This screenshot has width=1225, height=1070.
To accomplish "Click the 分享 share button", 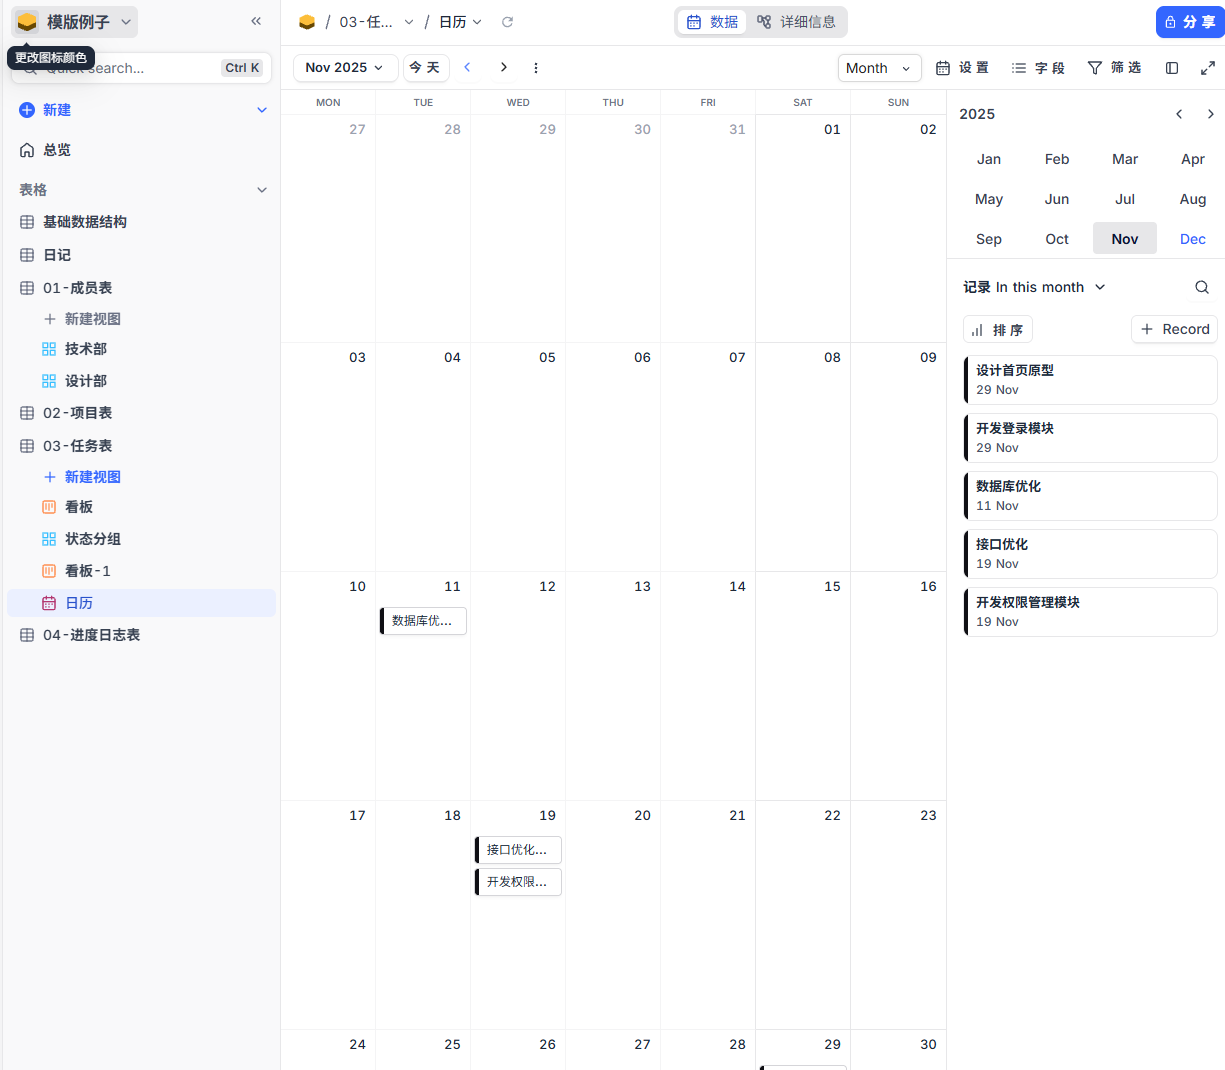I will [1190, 22].
